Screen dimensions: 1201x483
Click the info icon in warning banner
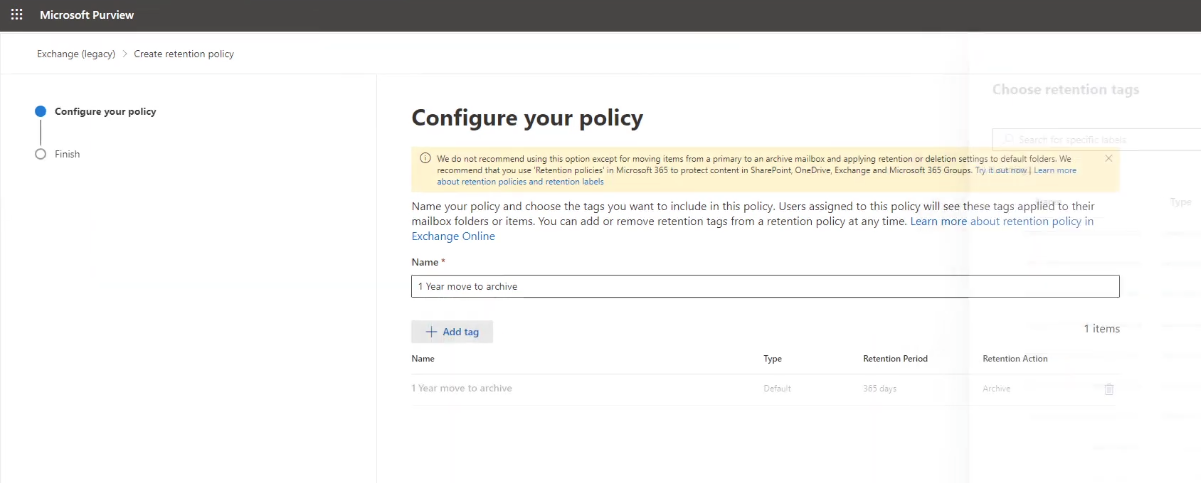tap(425, 158)
